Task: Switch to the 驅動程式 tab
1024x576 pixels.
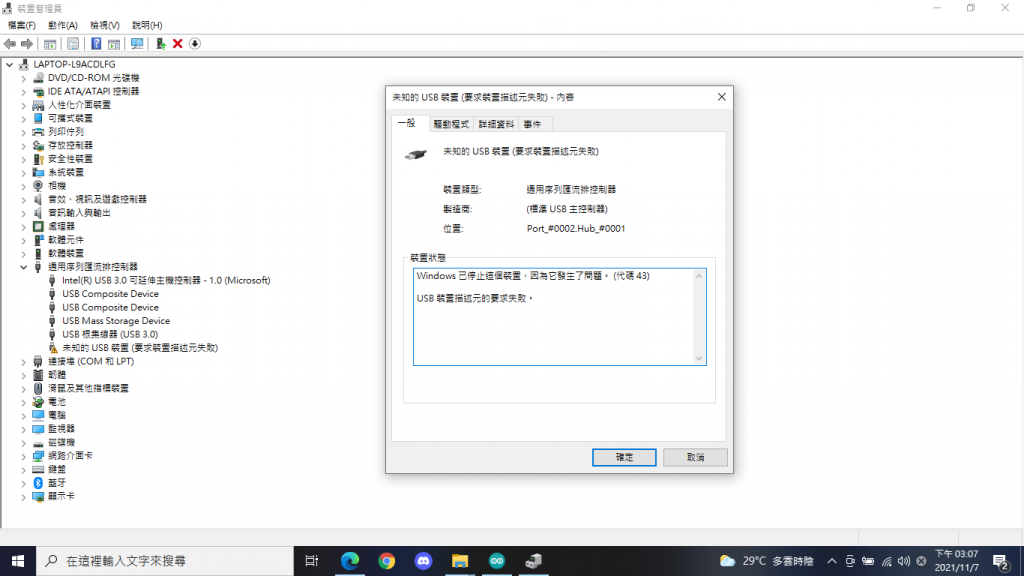Action: click(451, 124)
